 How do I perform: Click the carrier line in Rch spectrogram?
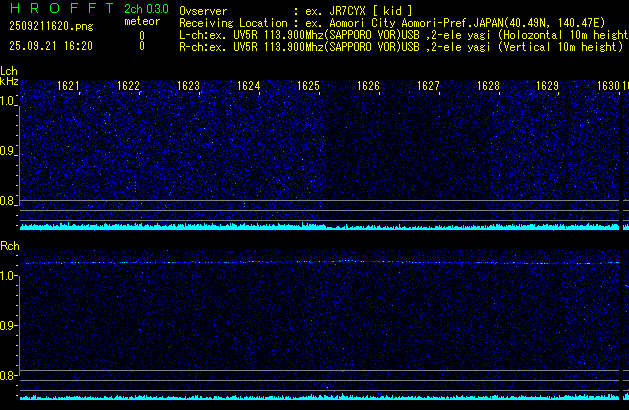coord(320,262)
